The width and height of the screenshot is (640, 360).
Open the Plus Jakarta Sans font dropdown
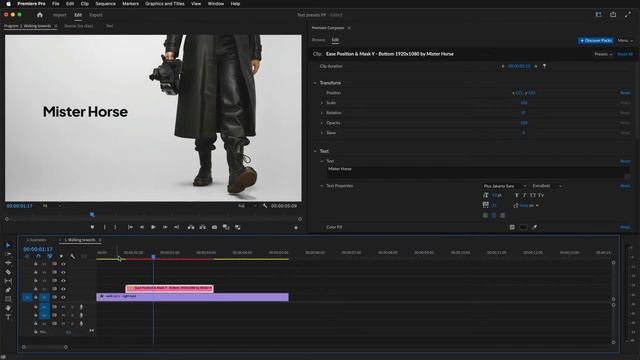click(504, 186)
